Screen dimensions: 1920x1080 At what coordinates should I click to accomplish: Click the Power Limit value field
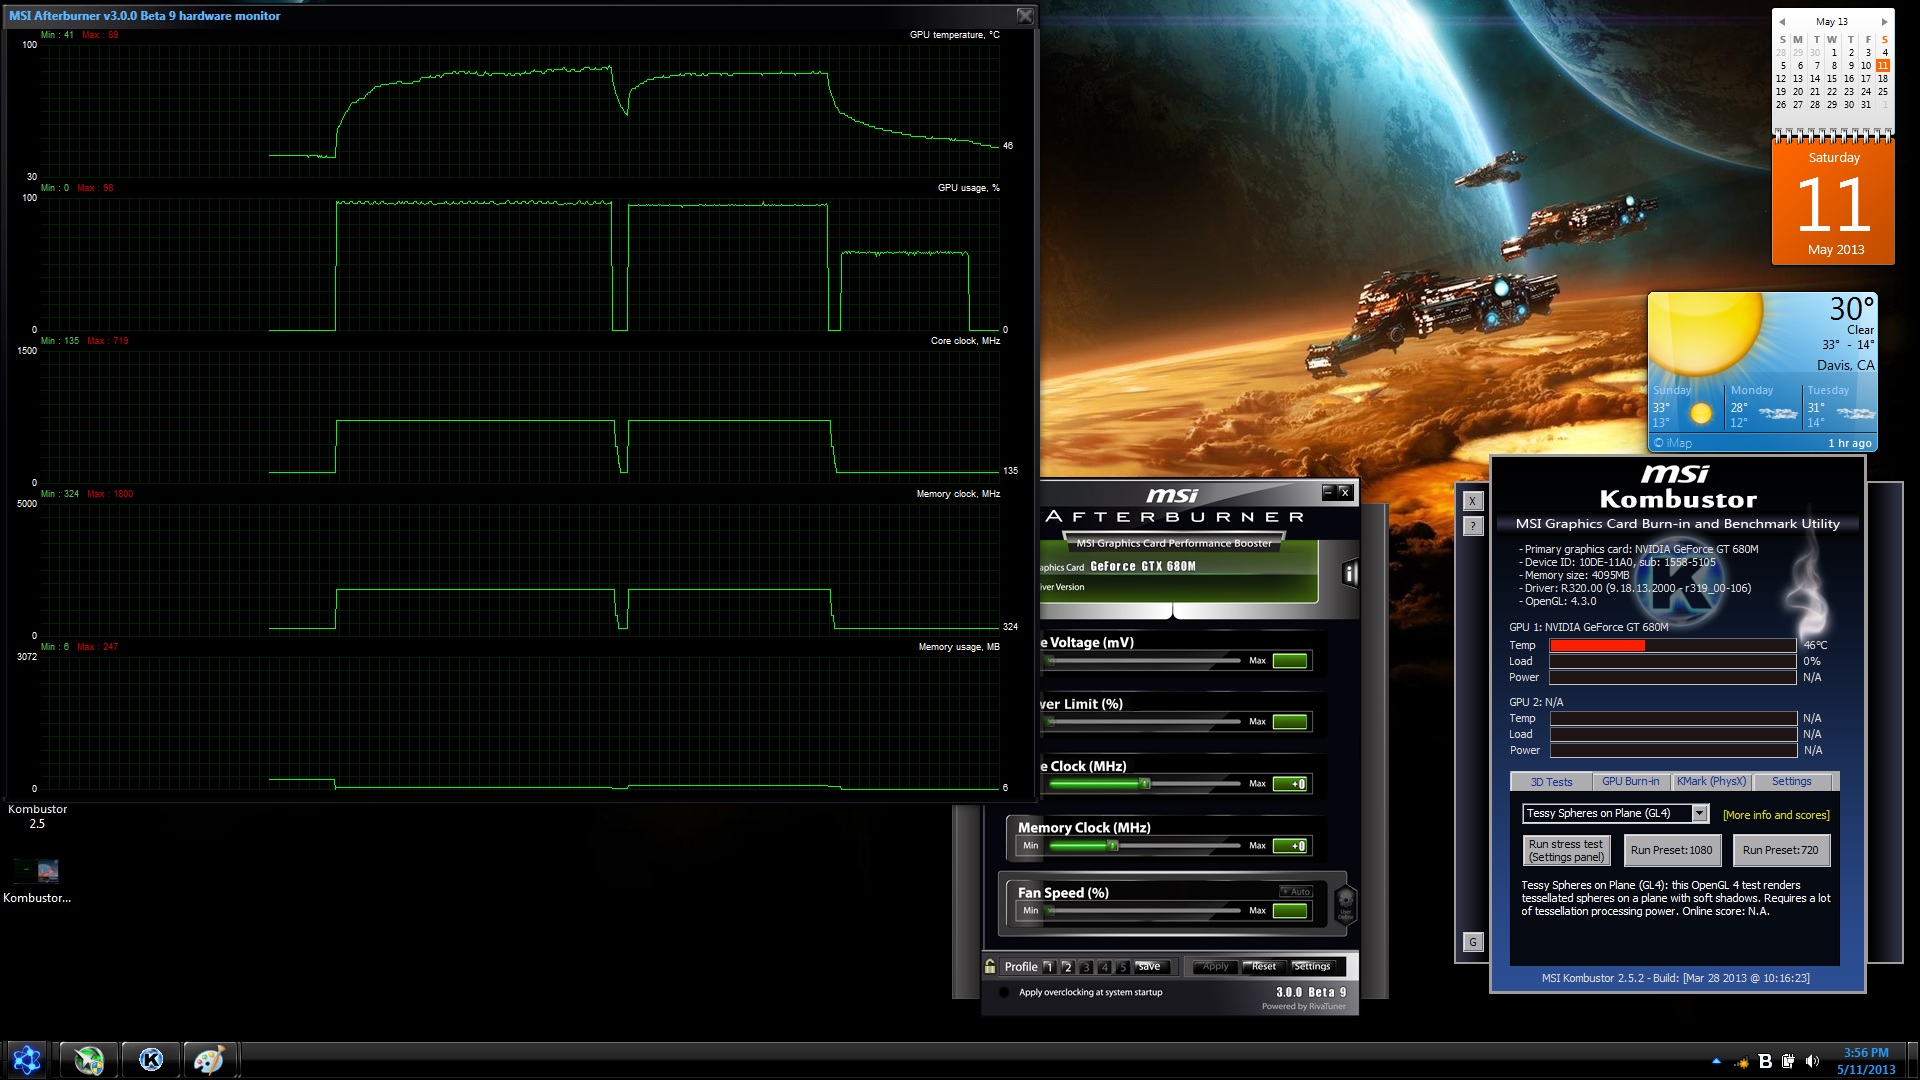[1290, 722]
